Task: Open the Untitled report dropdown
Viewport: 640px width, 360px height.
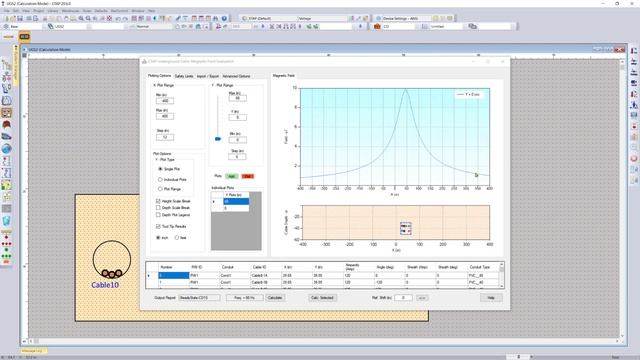Action: click(447, 27)
